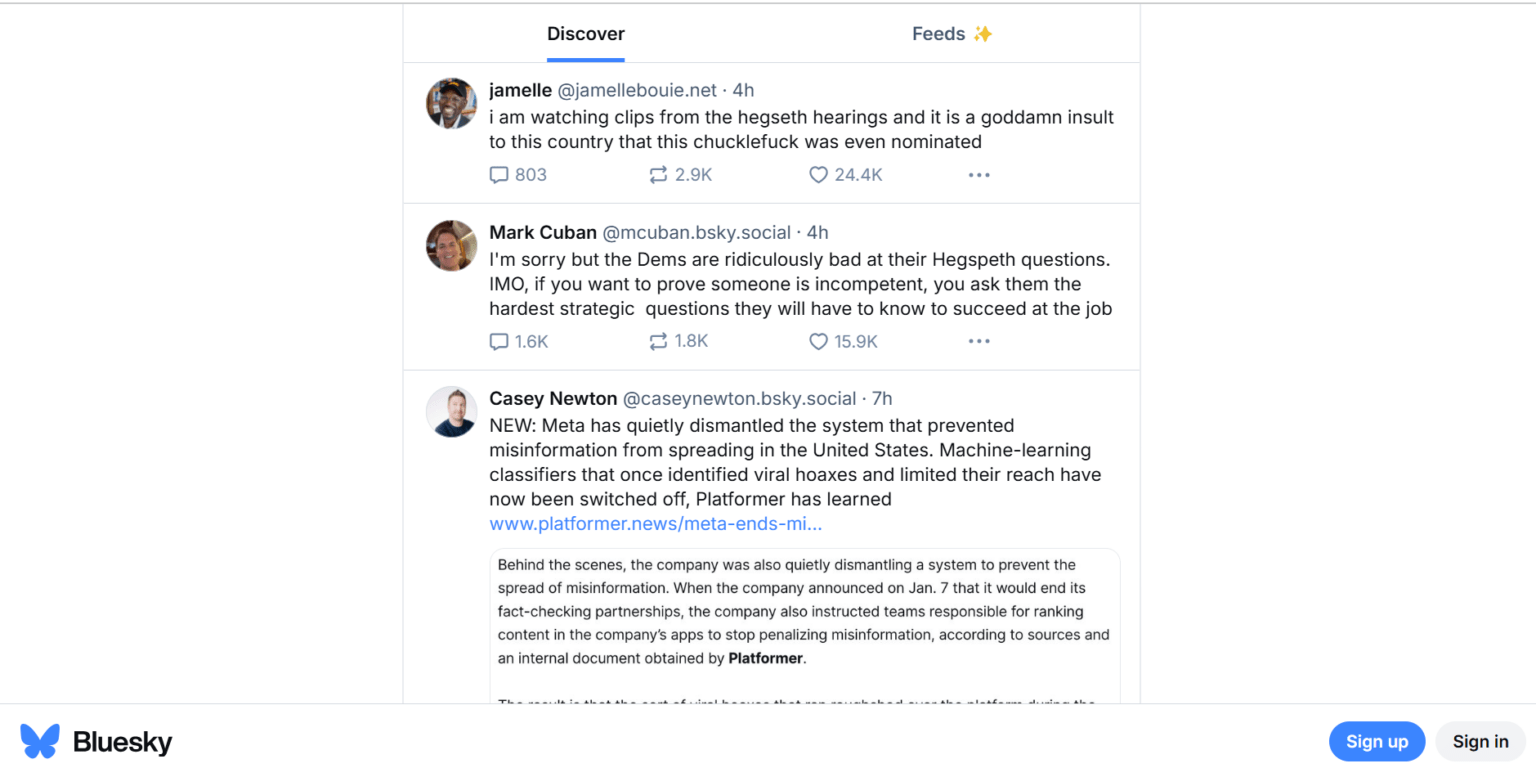The image size is (1536, 768).
Task: Select the Discover tab
Action: 585,34
